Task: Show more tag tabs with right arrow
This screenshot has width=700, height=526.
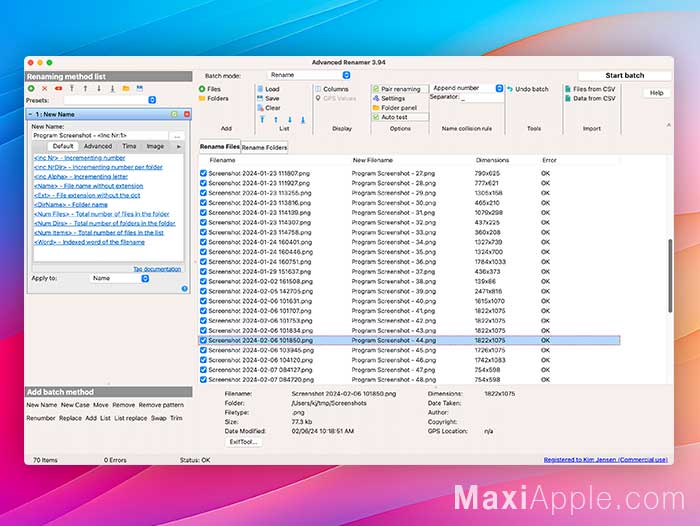Action: [179, 146]
